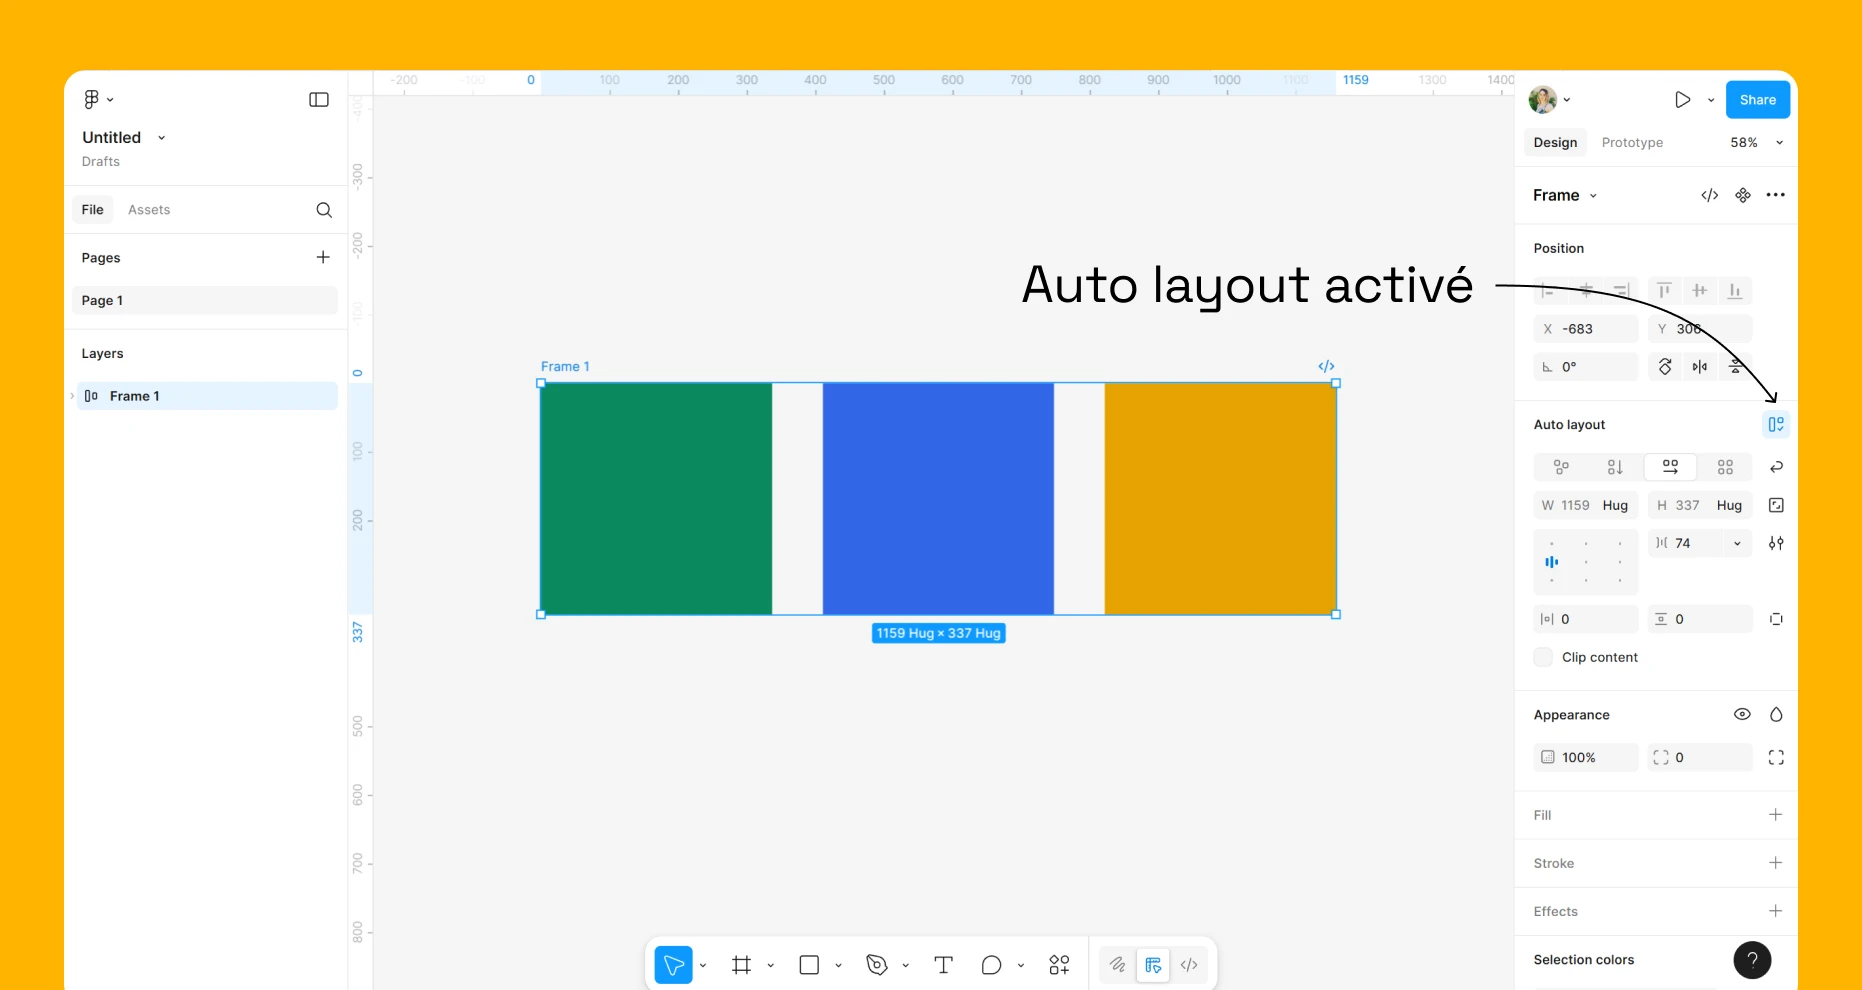
Task: Open the Assets tab
Action: 149,209
